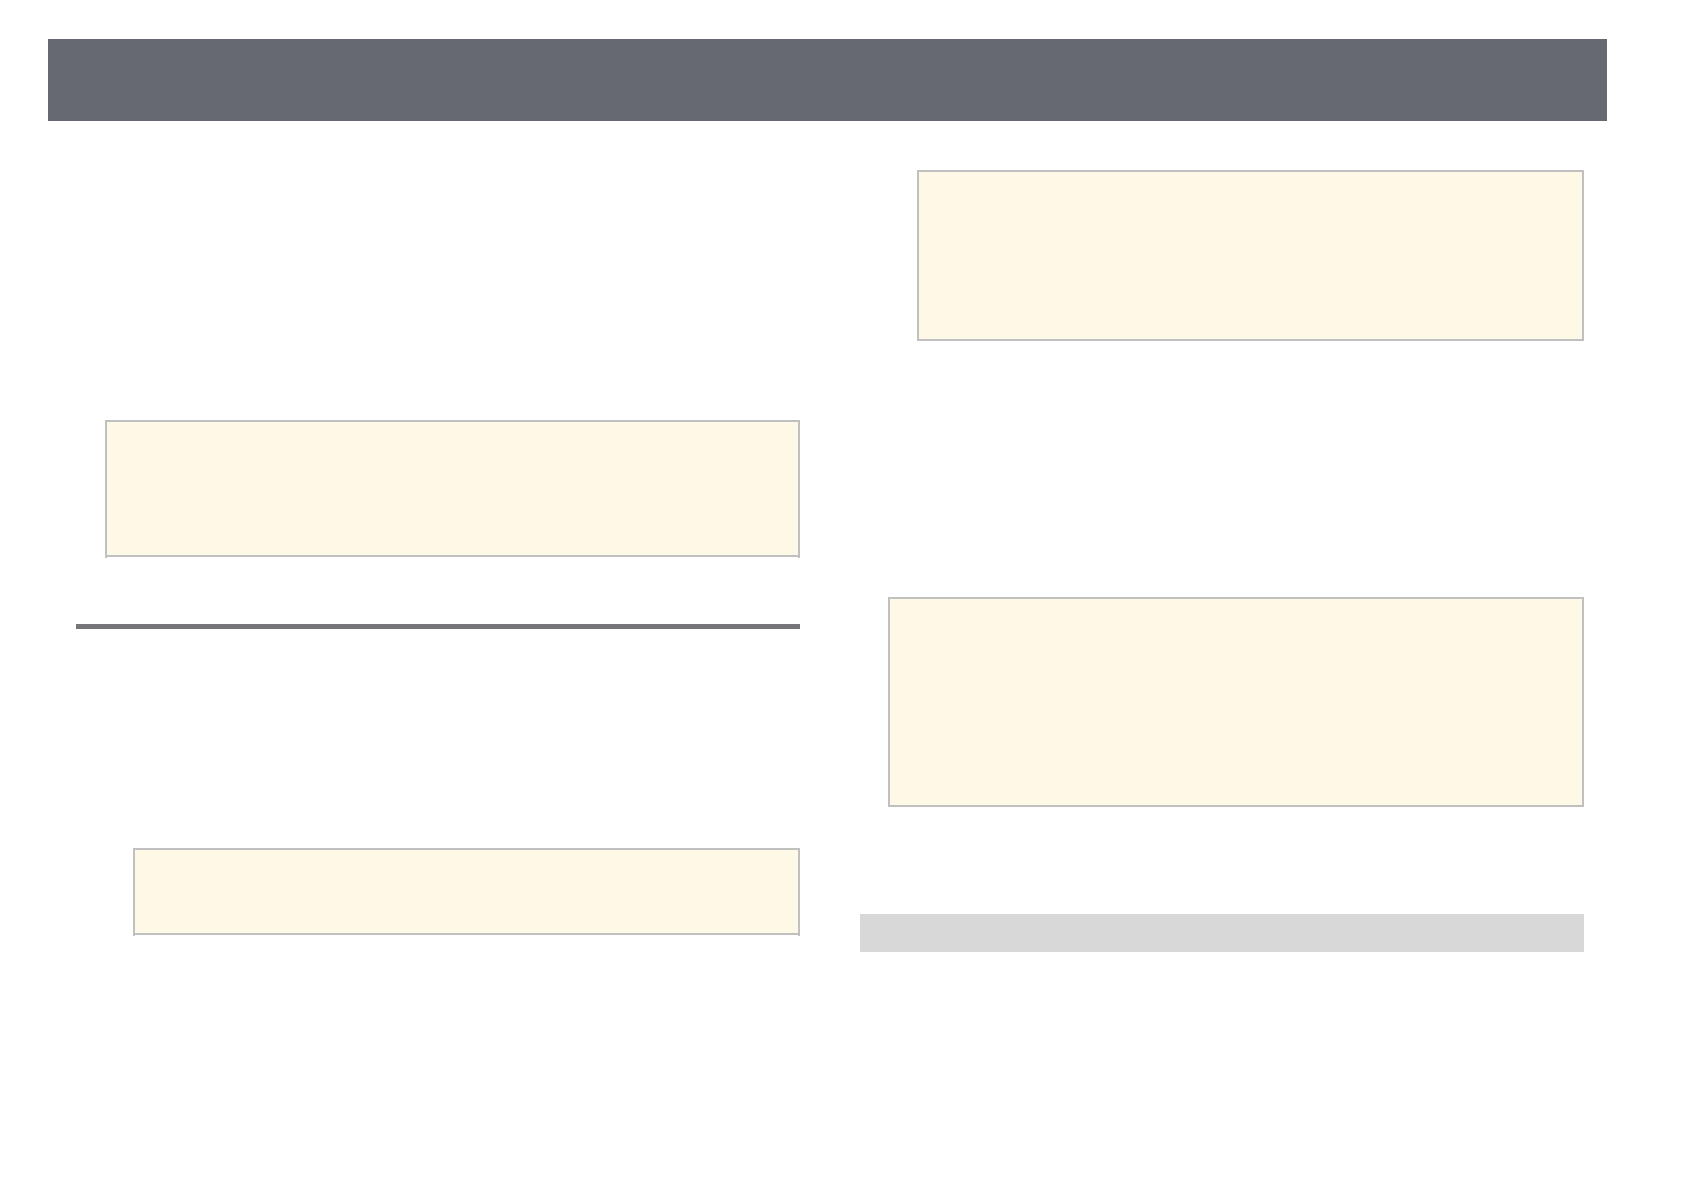Click the dark horizontal divider line
Viewport: 1684px width, 1190px height.
438,627
